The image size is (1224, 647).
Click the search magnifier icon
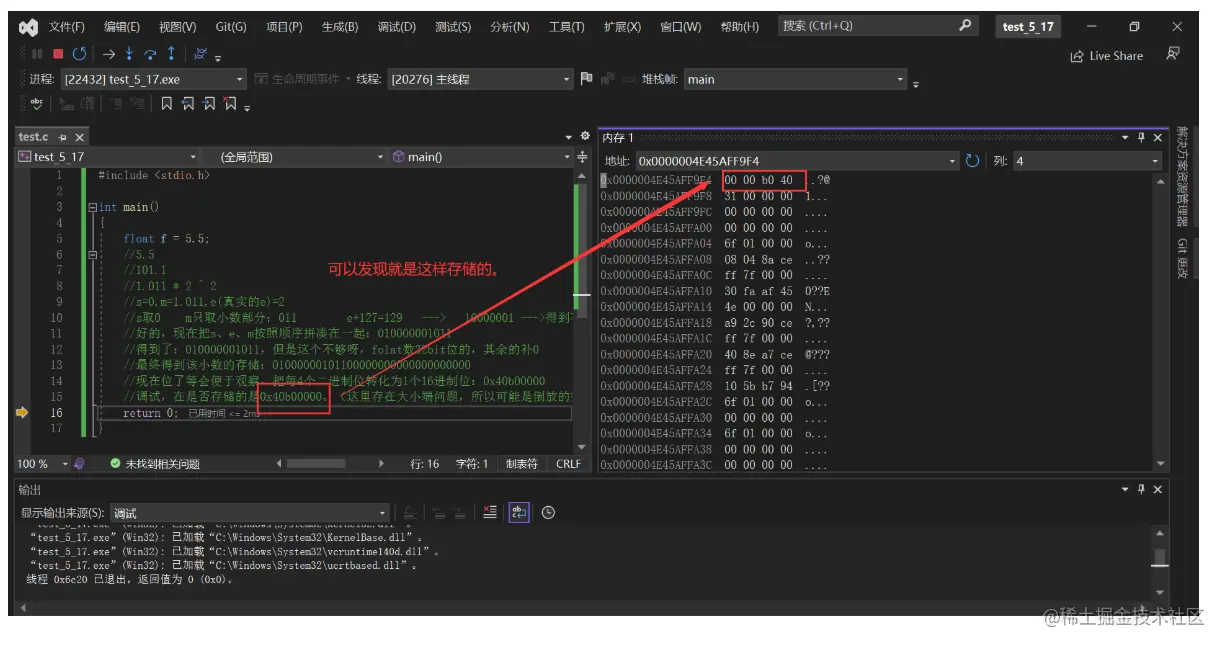tap(965, 26)
